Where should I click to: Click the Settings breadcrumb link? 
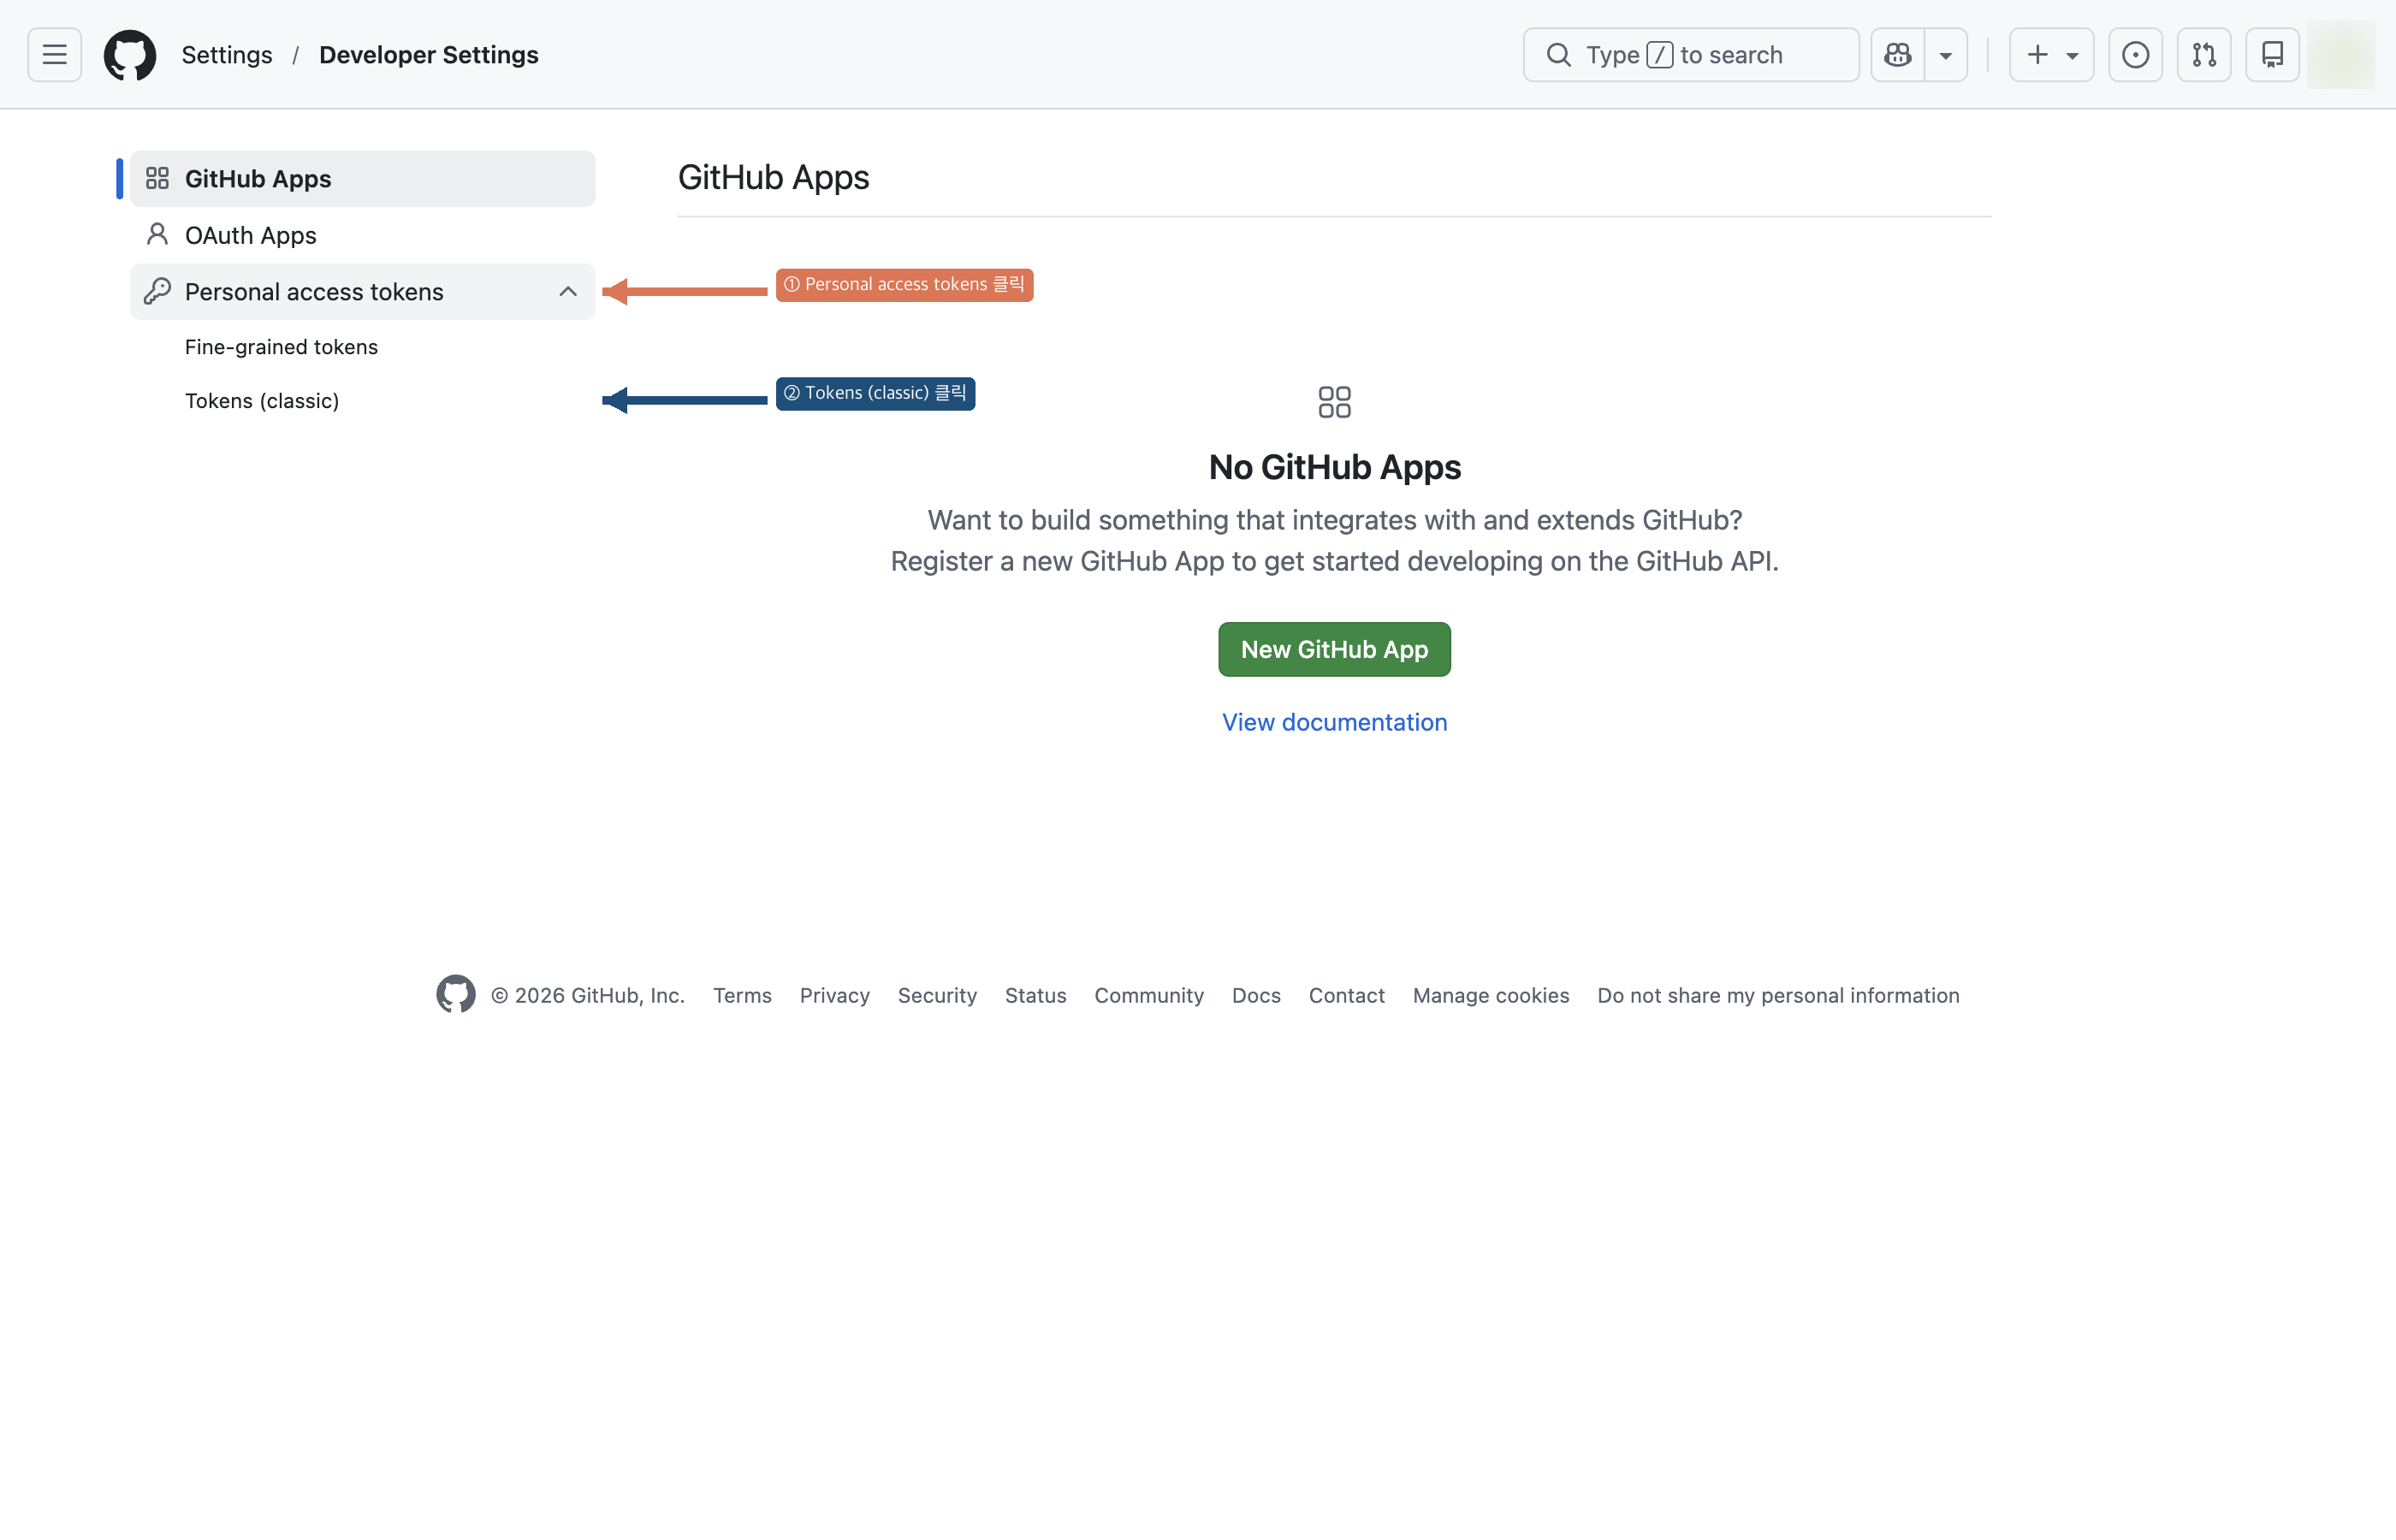point(227,55)
